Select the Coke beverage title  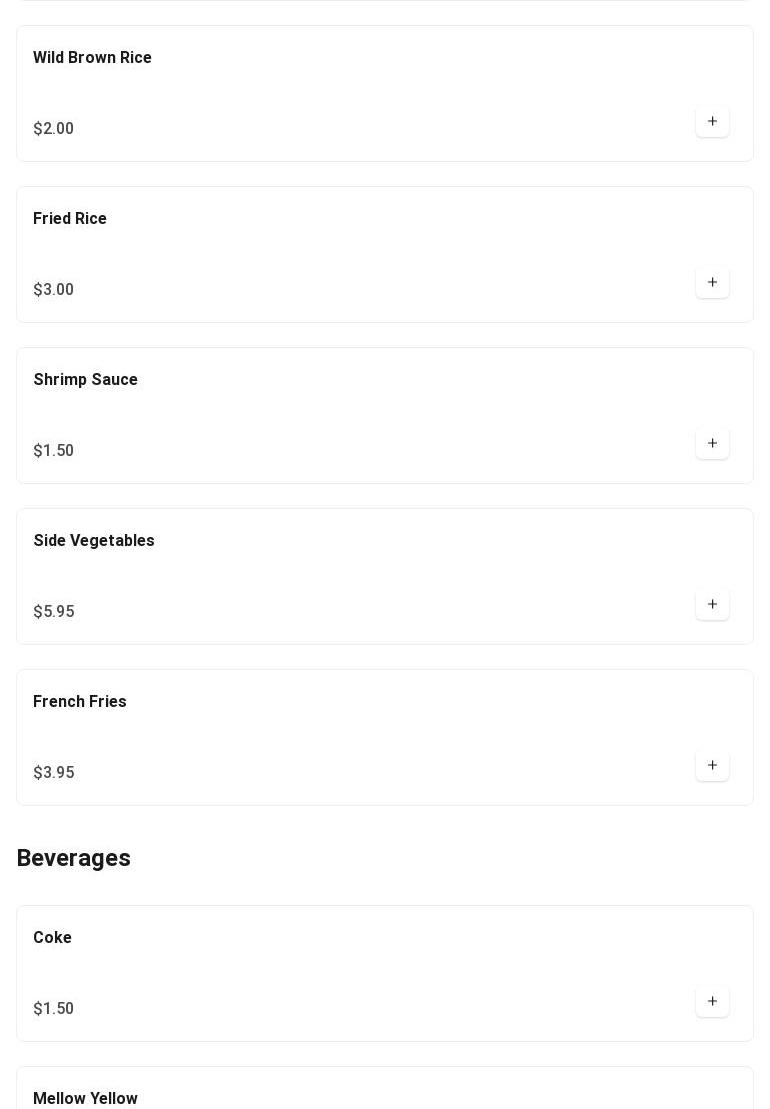coord(52,937)
